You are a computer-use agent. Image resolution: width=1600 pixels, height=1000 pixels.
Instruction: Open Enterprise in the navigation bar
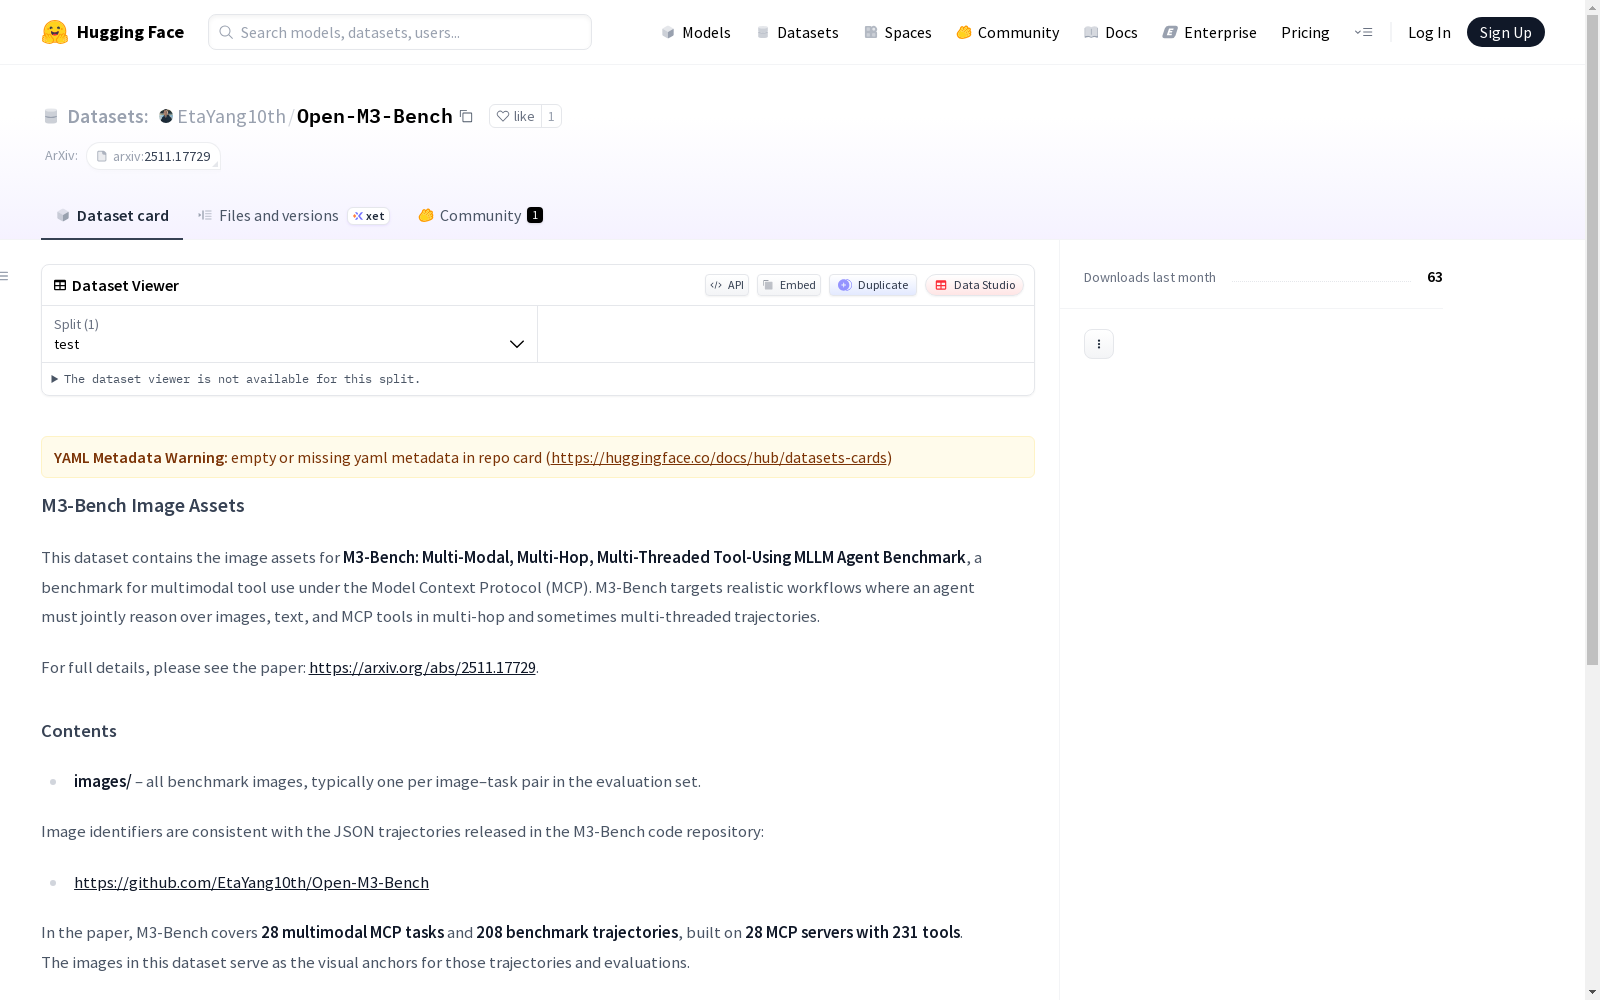pos(1210,32)
